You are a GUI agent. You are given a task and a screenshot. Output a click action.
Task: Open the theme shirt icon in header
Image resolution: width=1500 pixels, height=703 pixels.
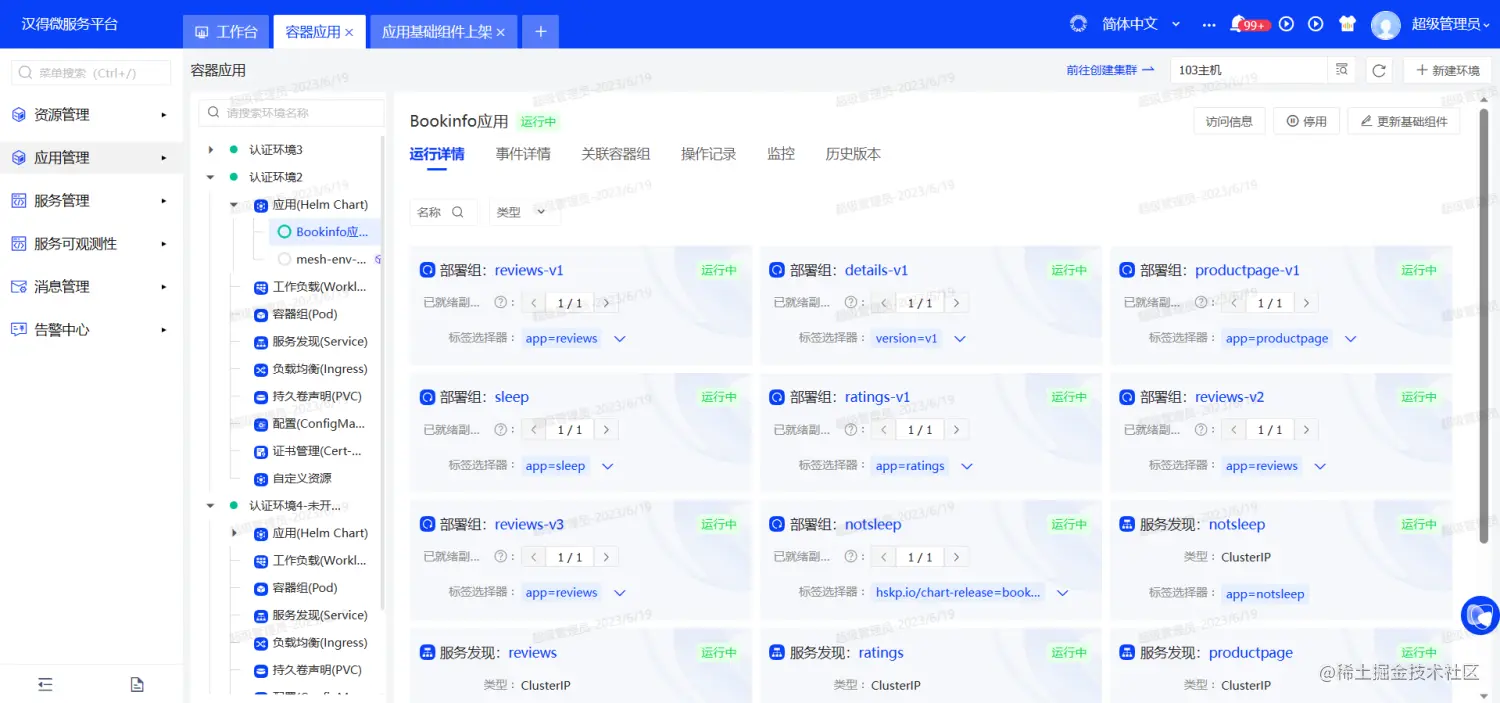coord(1347,24)
